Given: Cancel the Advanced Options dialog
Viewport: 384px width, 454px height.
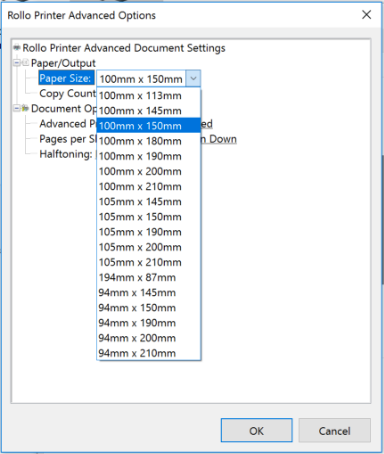Looking at the screenshot, I should coord(334,430).
